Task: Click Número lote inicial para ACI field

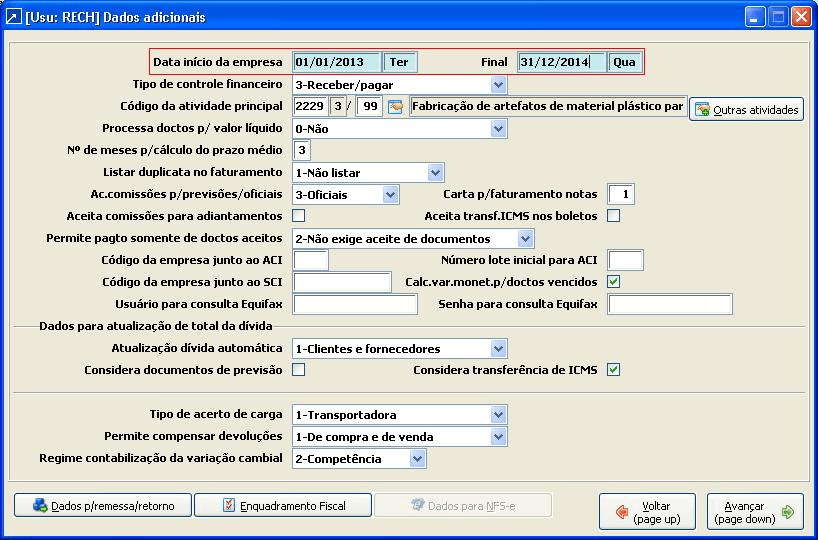Action: 625,260
